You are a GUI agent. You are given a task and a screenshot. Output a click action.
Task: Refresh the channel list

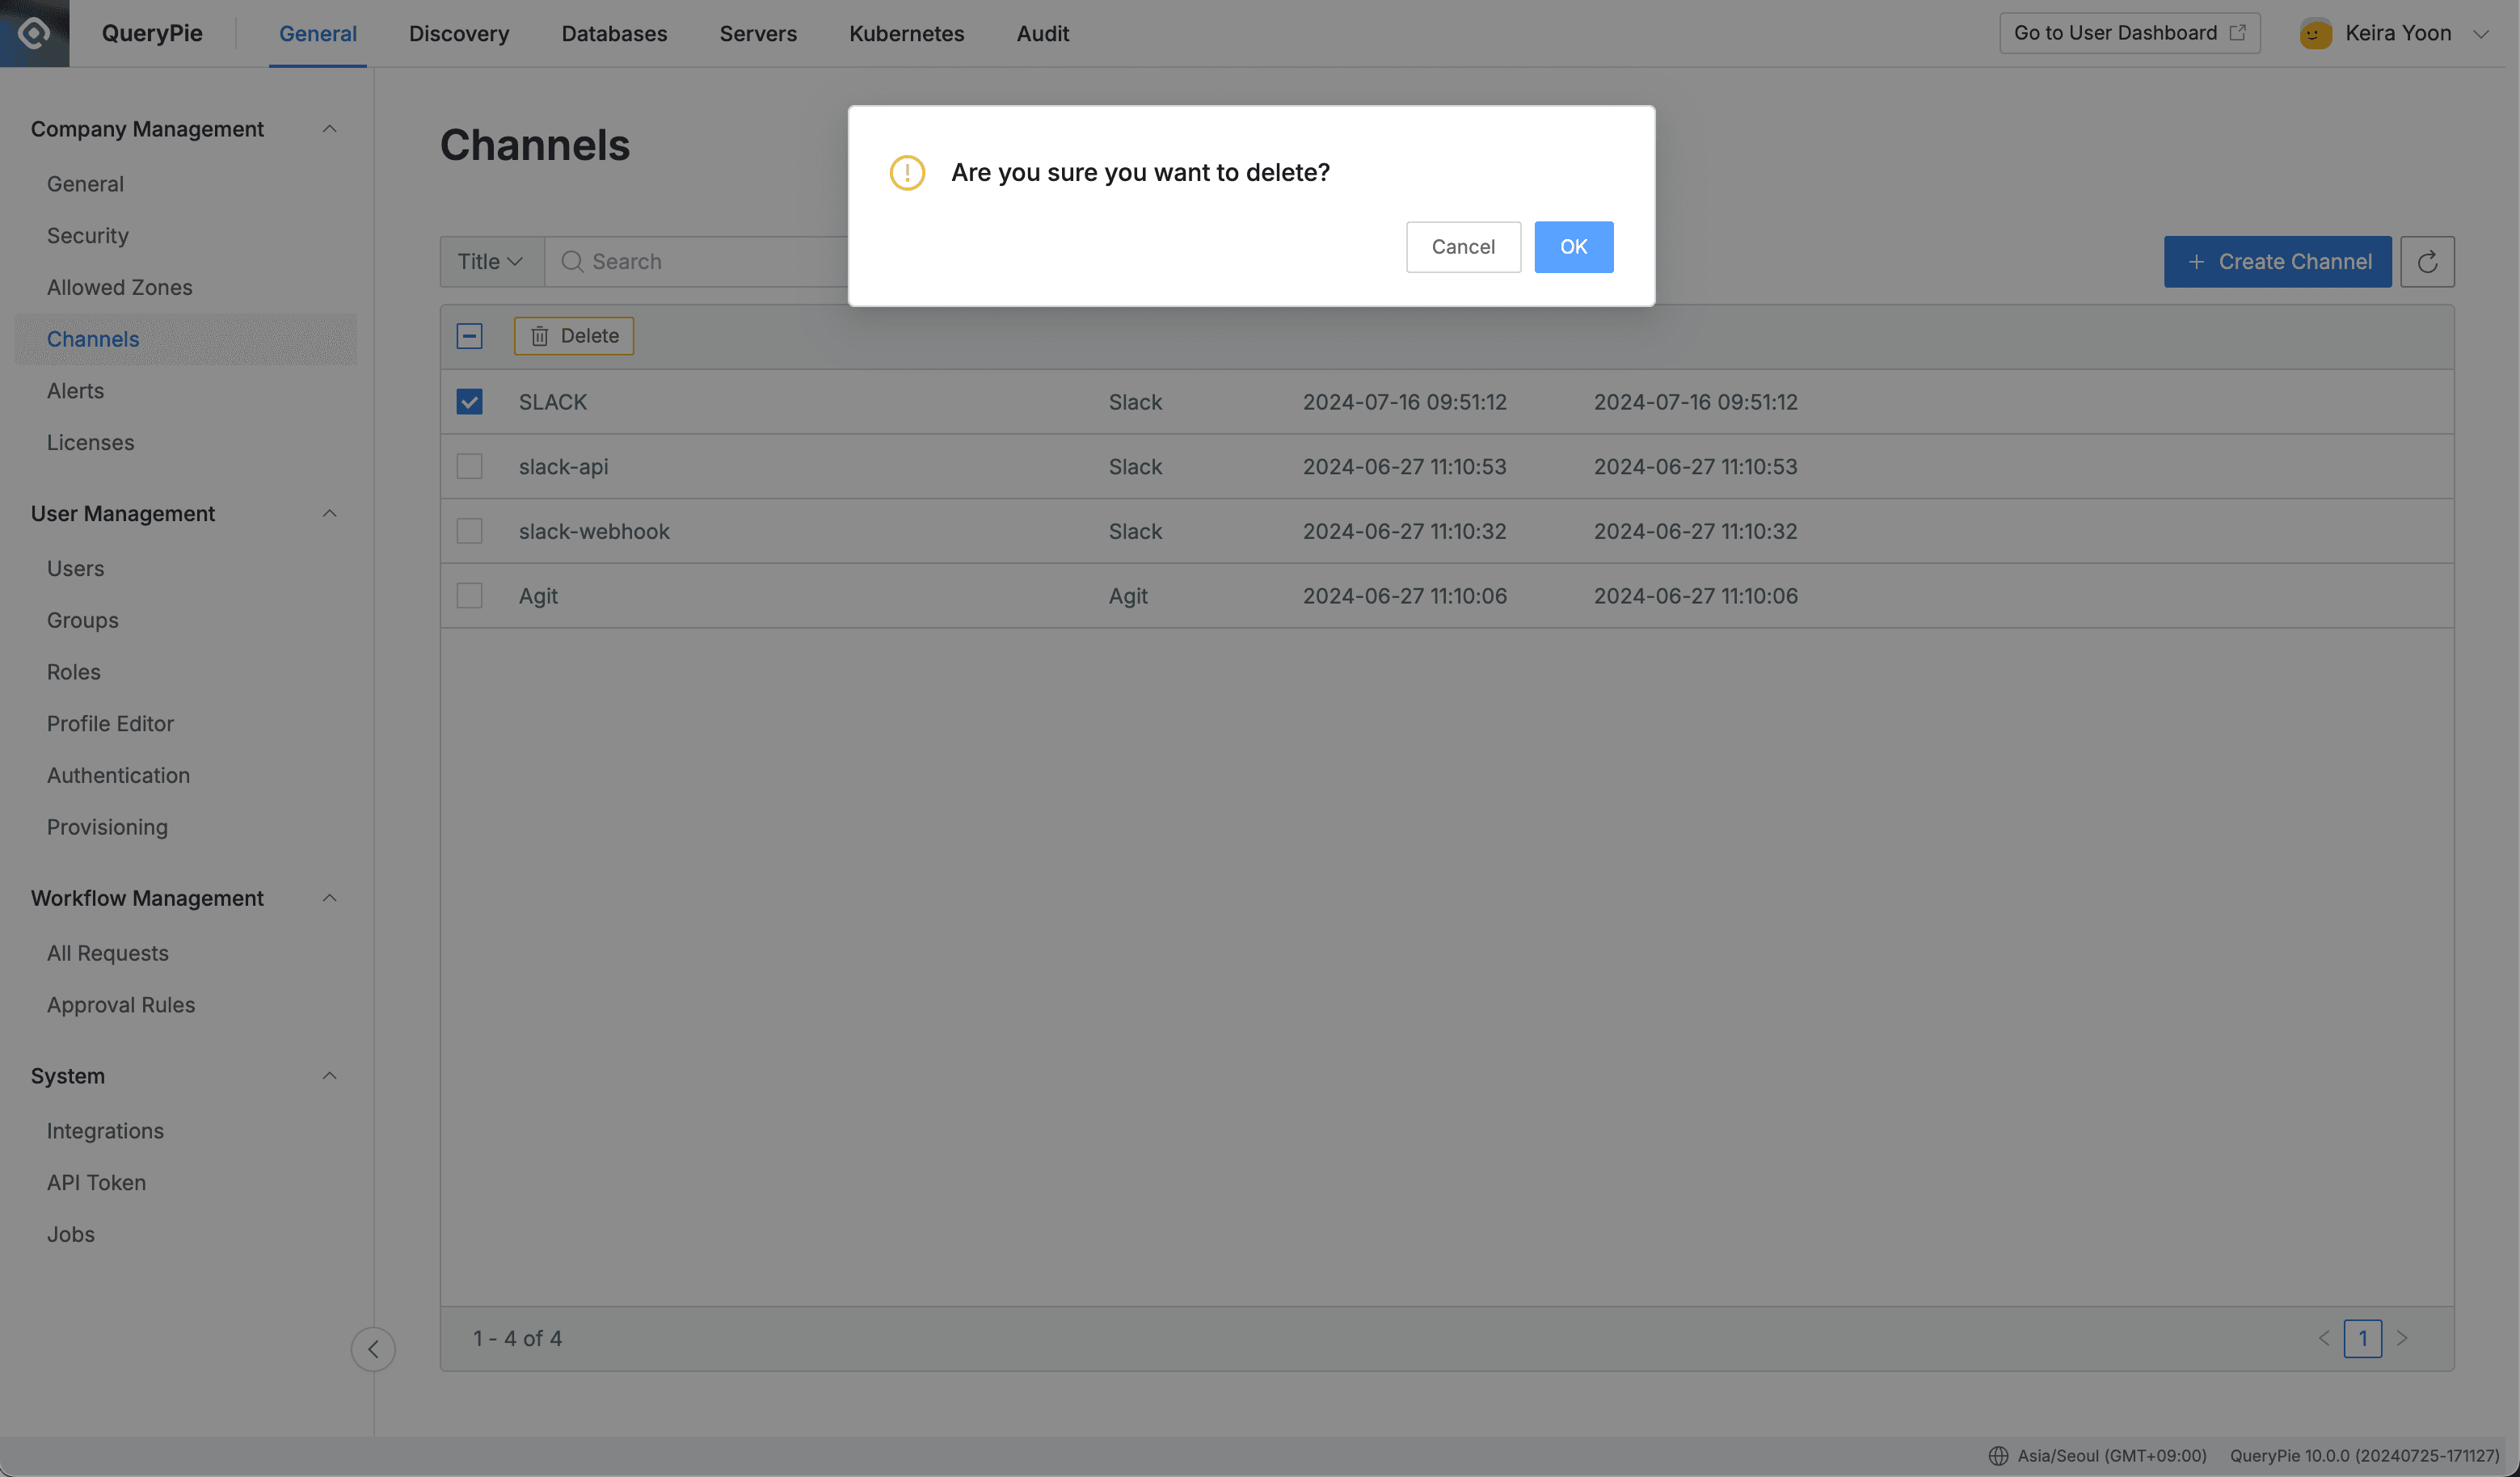coord(2427,261)
